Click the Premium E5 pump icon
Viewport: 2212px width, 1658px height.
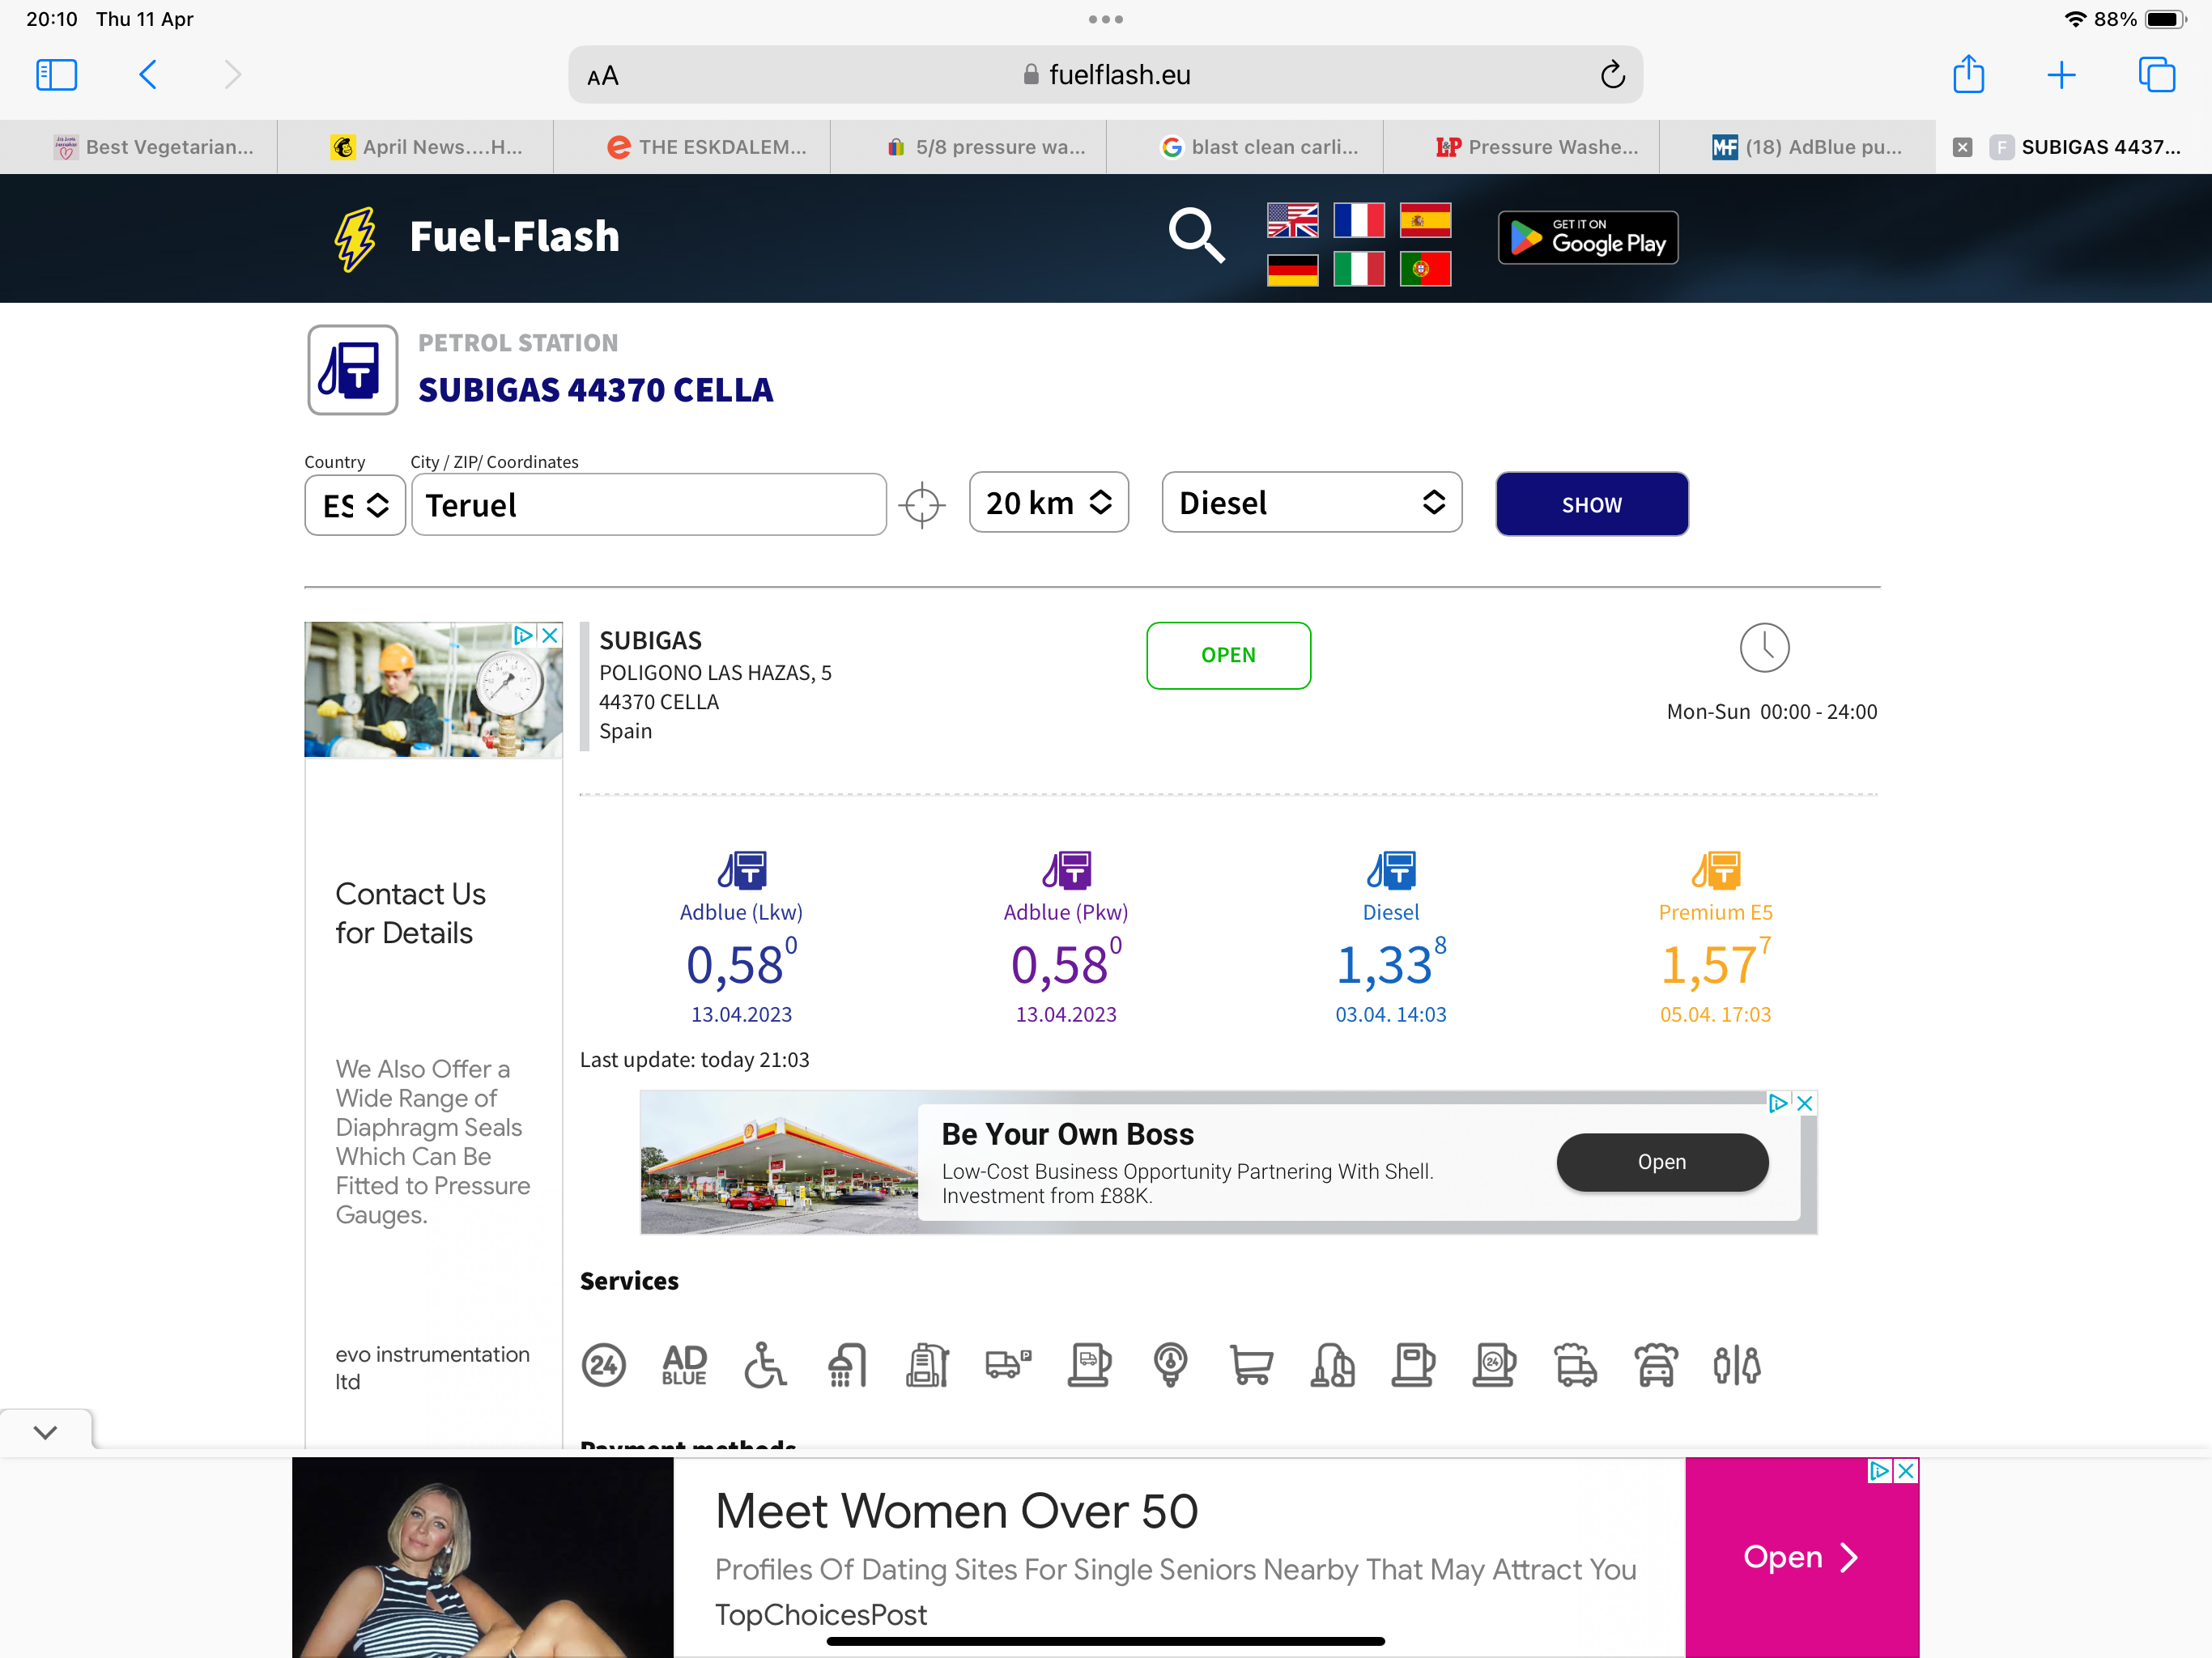pos(1716,870)
